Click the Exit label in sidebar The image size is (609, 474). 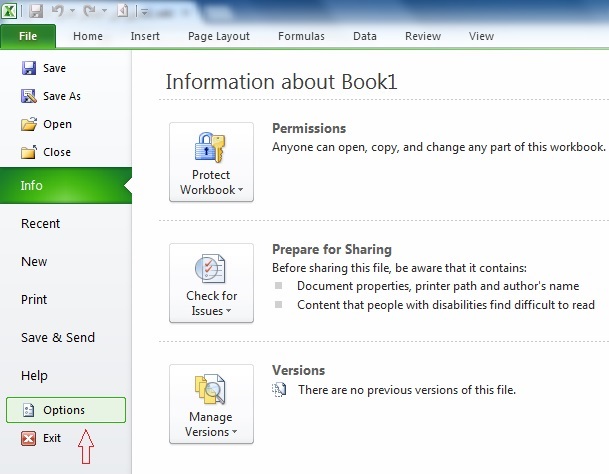(x=52, y=438)
